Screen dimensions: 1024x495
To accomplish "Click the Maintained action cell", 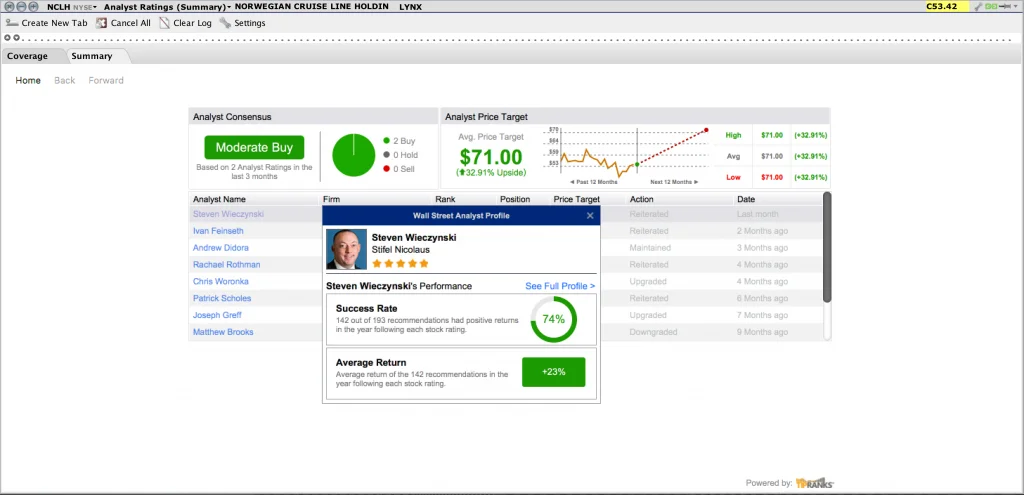I will click(x=650, y=248).
